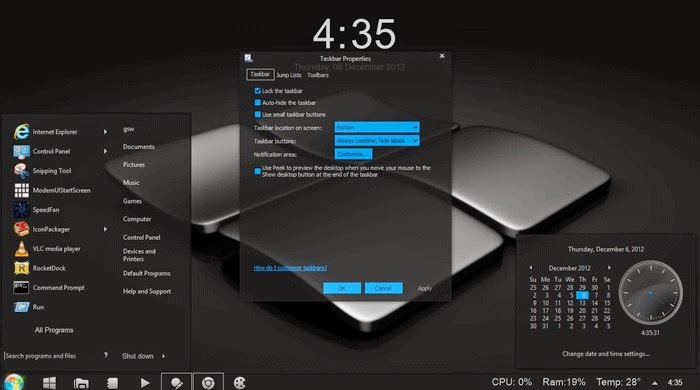Toggle Use Peek to preview desktop checkbox

258,171
